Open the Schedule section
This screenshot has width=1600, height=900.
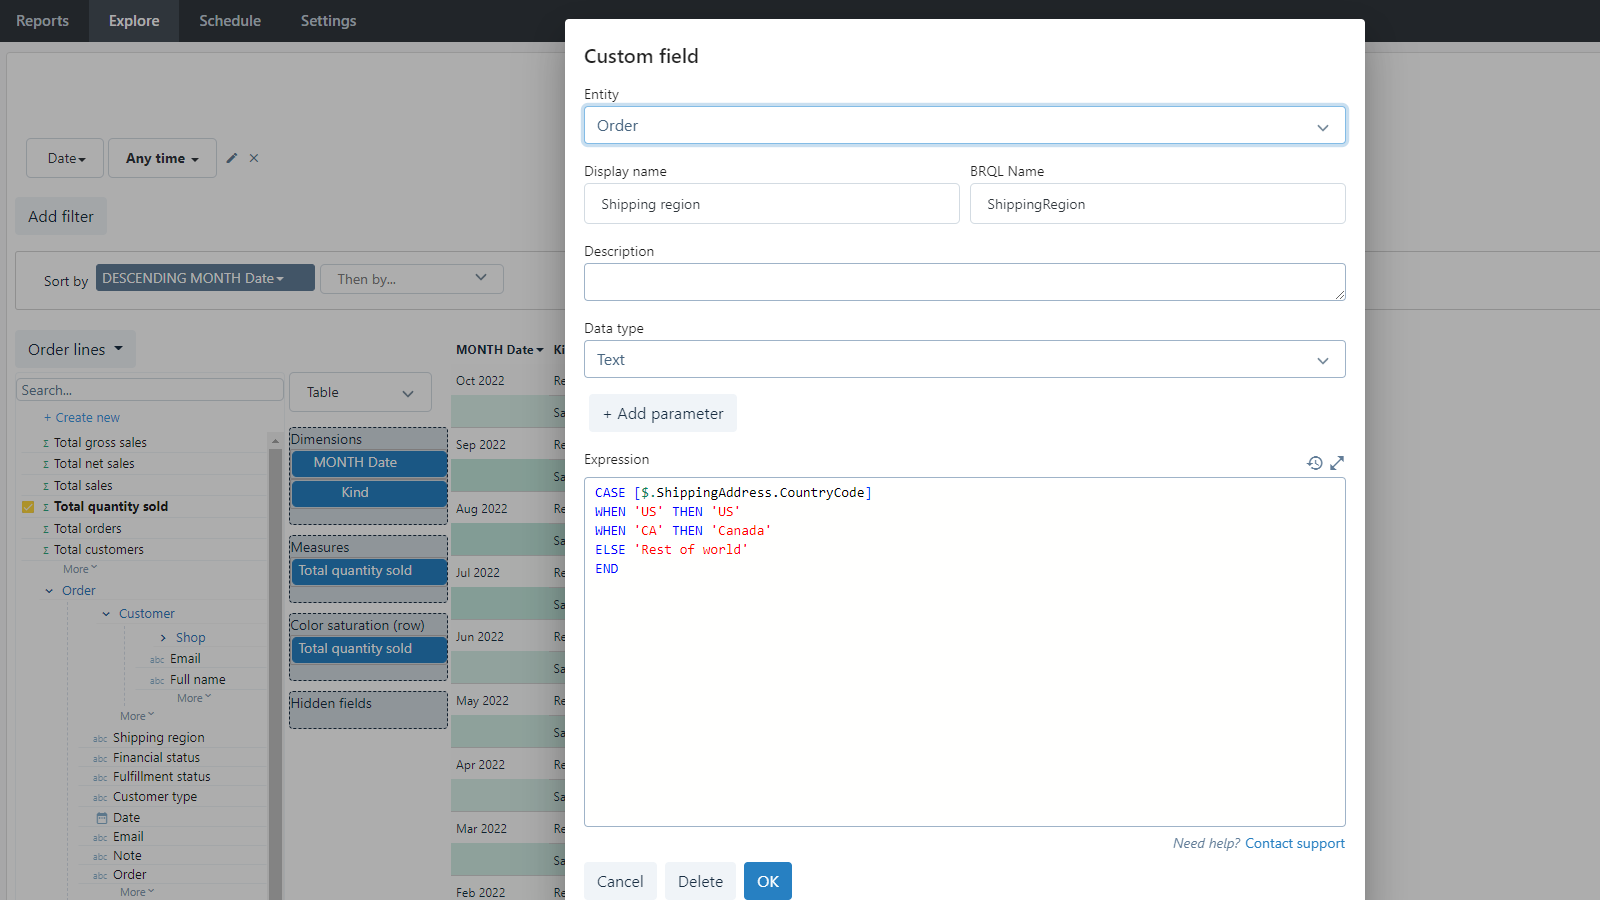(x=229, y=20)
